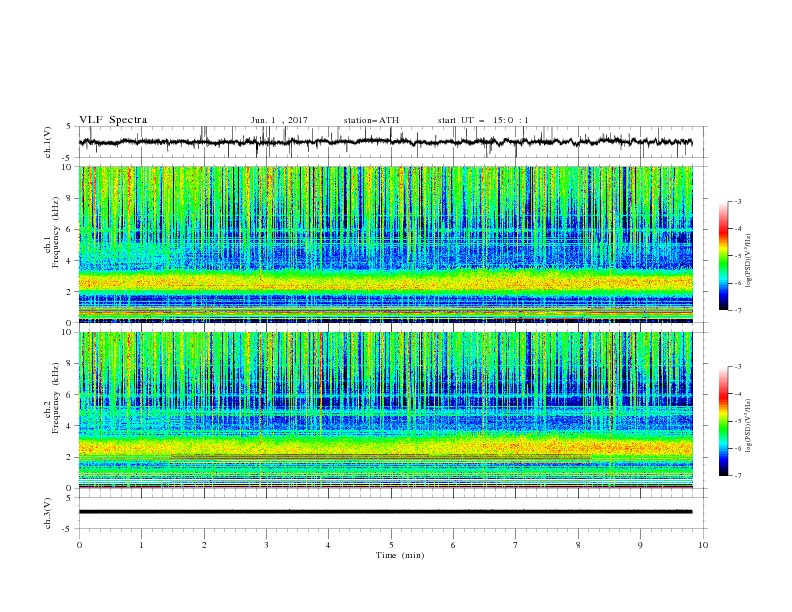Click the lower "log(PSD)(V²/Hz)" colorbar label
This screenshot has width=792, height=612.
tap(749, 425)
